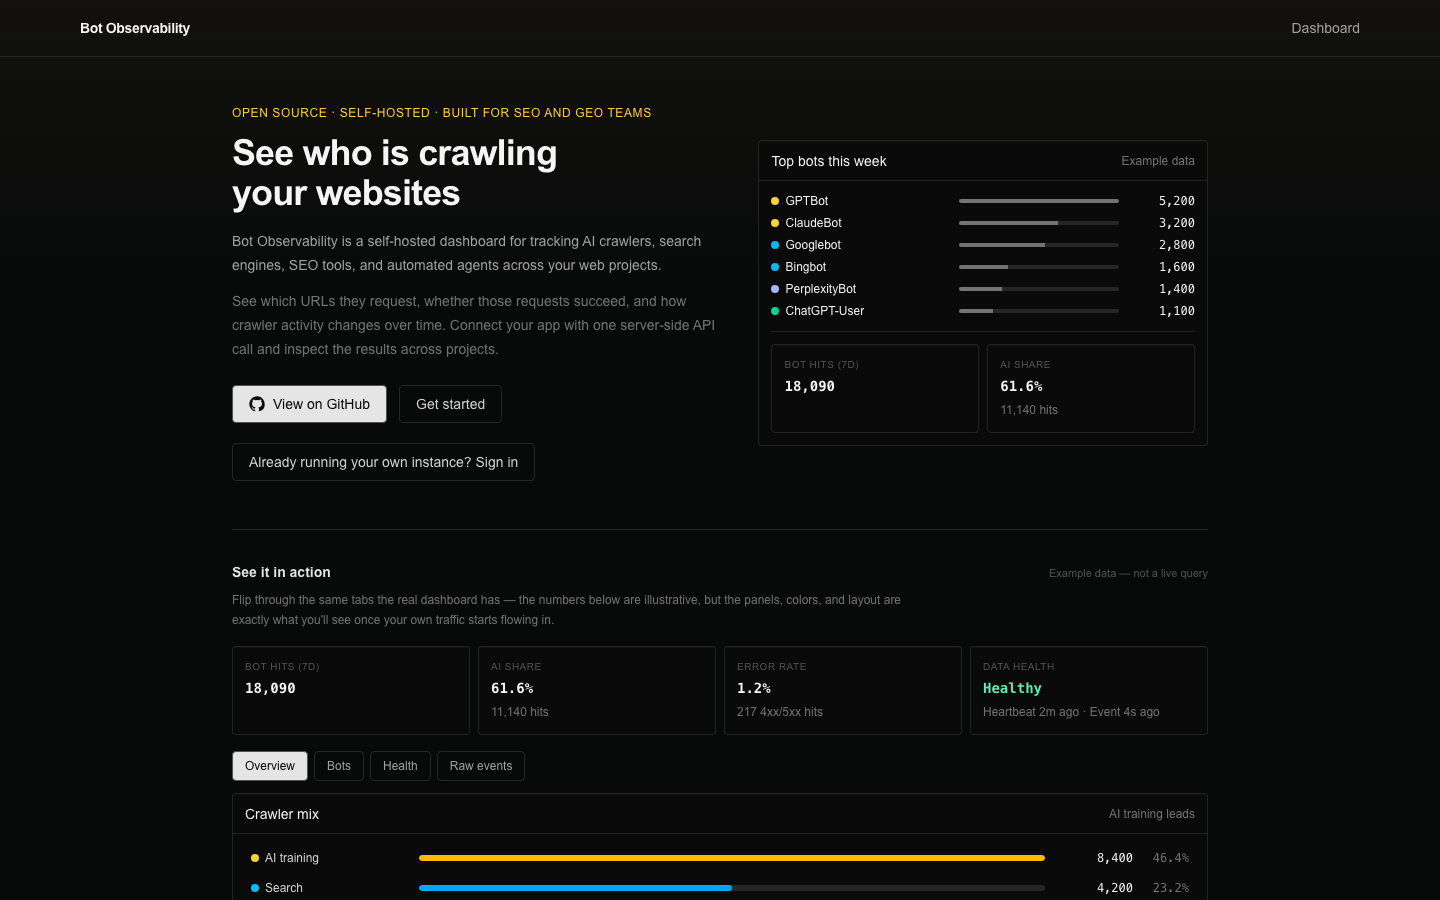This screenshot has width=1440, height=900.
Task: Click the 3,200 hit count
Action: coord(1177,223)
